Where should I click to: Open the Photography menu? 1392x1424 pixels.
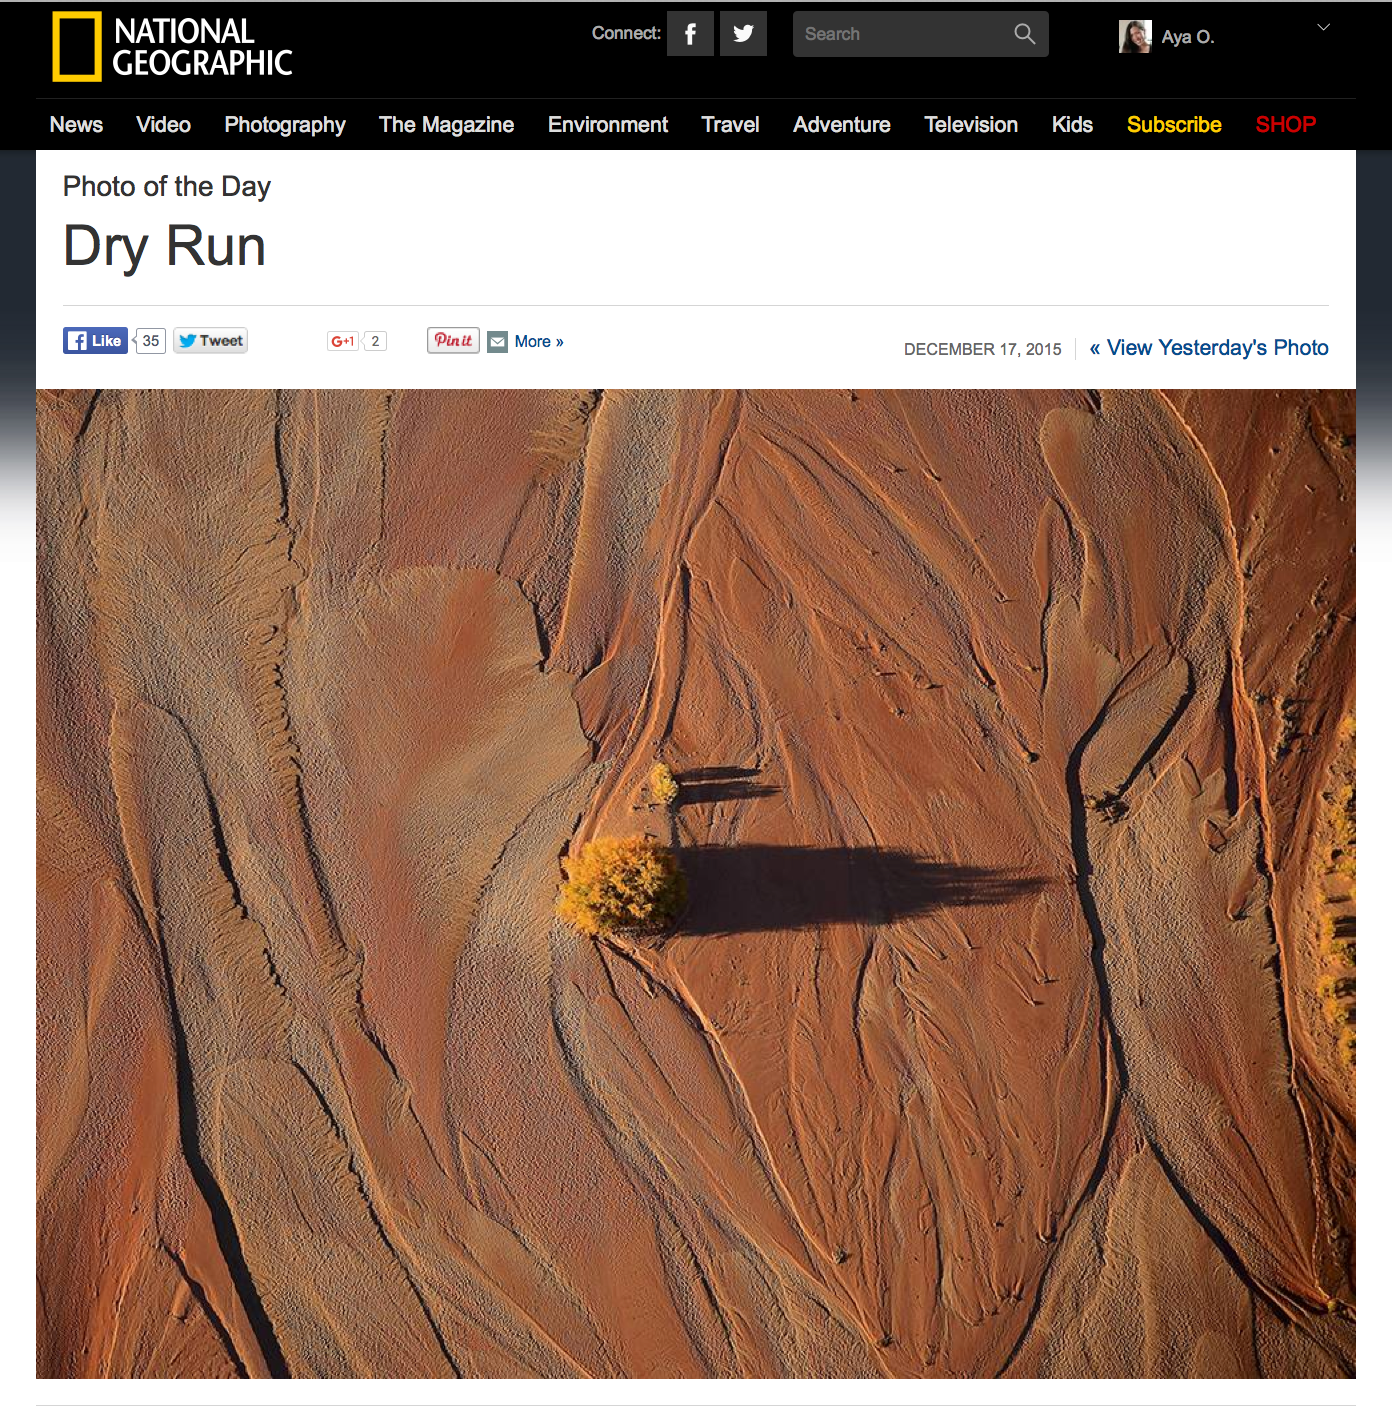285,125
